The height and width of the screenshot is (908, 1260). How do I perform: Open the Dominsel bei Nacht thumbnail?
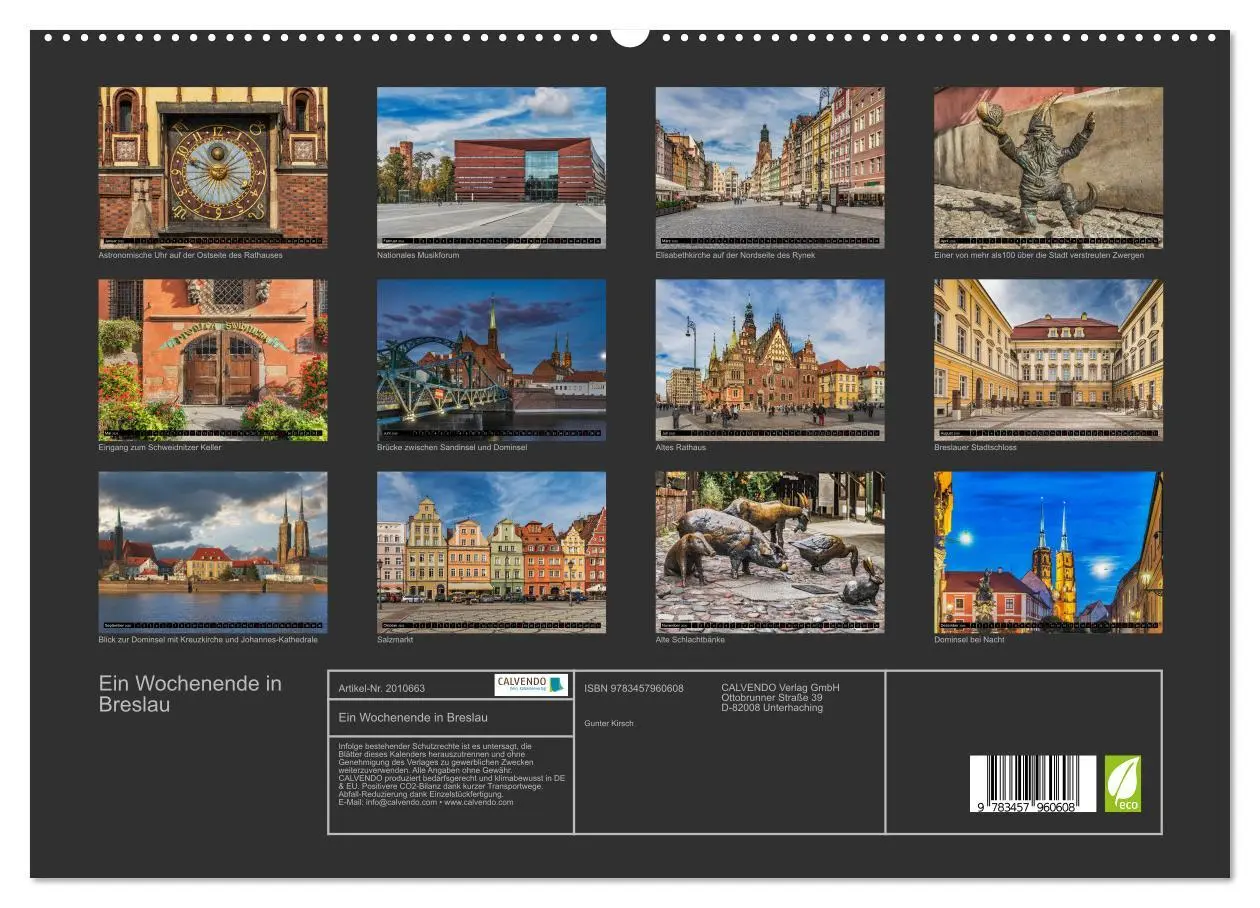1047,550
